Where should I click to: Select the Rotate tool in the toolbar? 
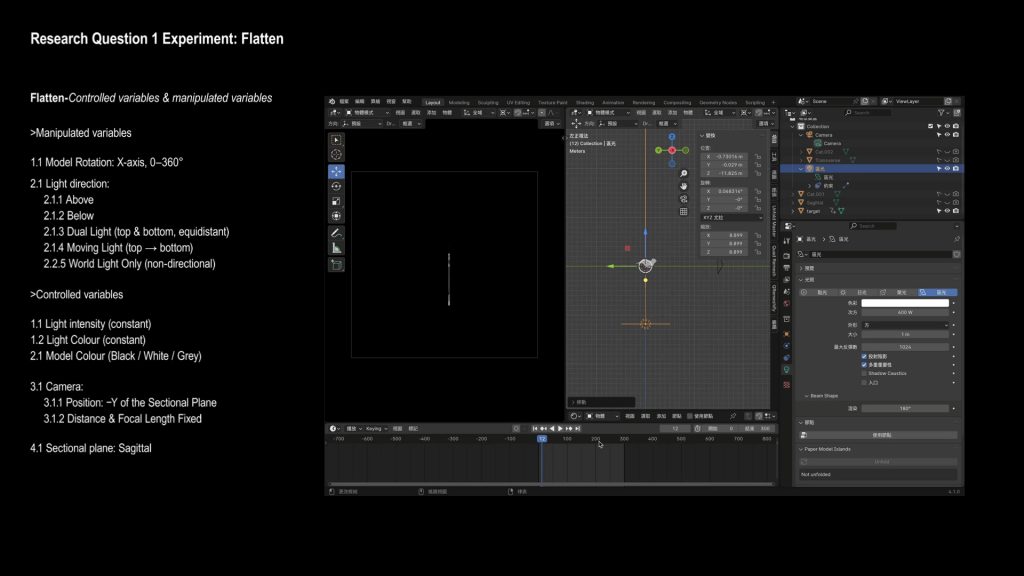click(x=336, y=186)
